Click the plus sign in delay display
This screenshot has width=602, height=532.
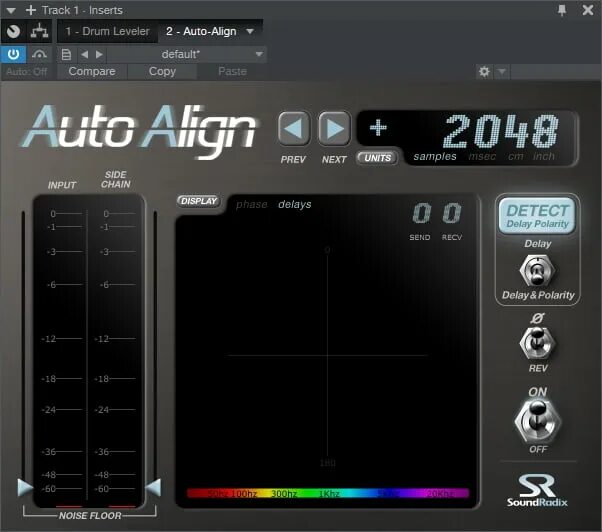pyautogui.click(x=378, y=128)
